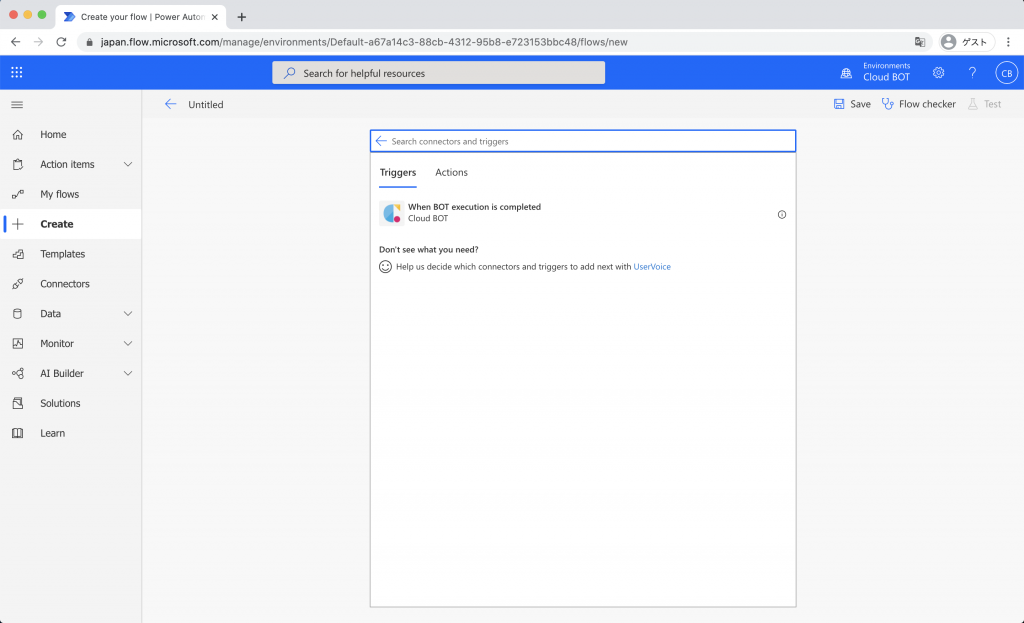Click the Environments globe icon

tap(846, 73)
